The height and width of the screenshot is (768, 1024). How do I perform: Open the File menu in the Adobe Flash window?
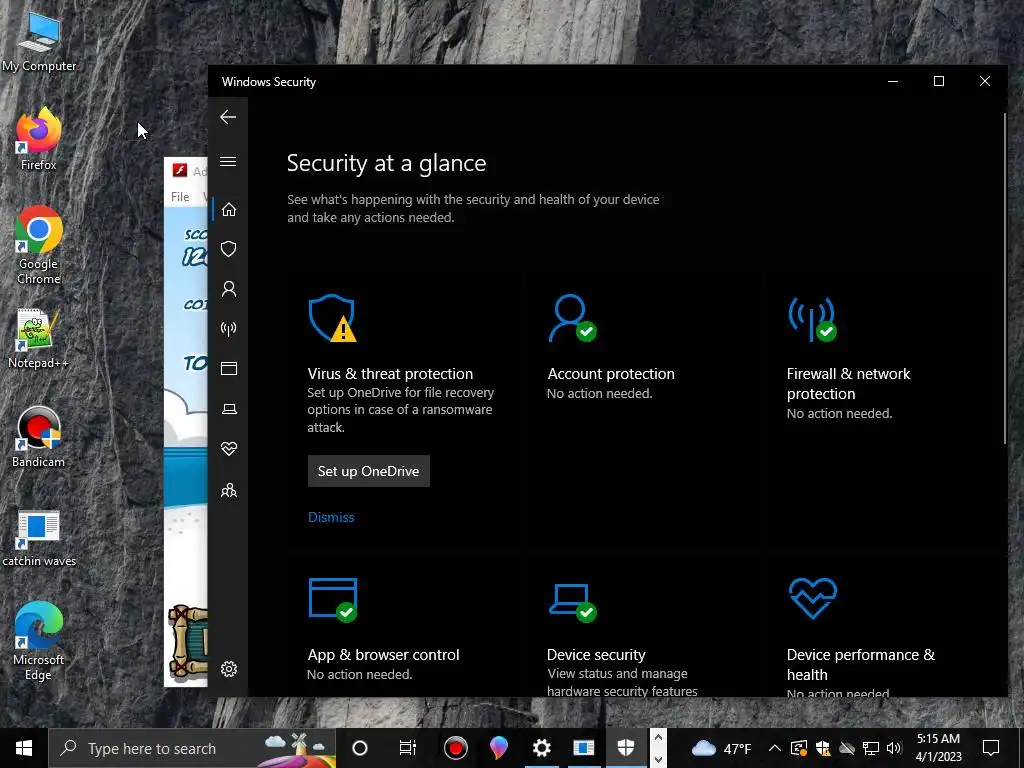(x=180, y=197)
